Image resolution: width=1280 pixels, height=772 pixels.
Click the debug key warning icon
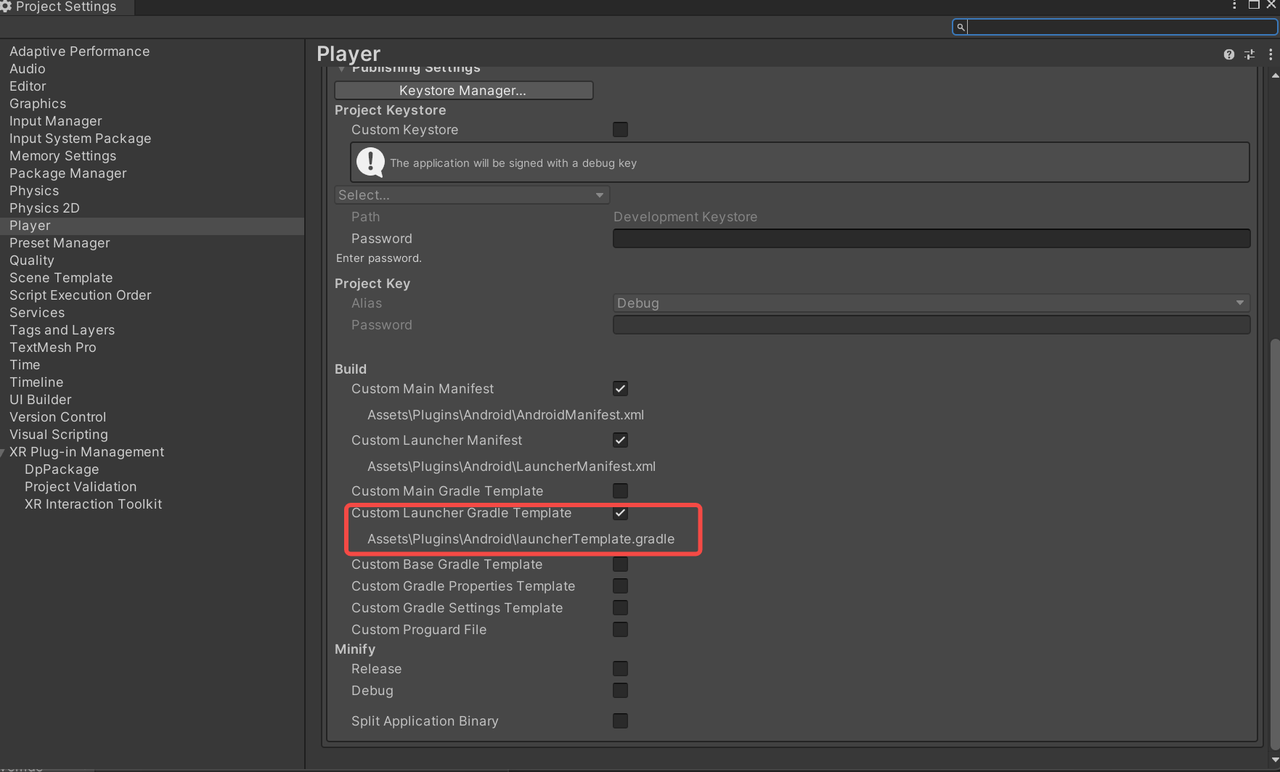click(370, 161)
